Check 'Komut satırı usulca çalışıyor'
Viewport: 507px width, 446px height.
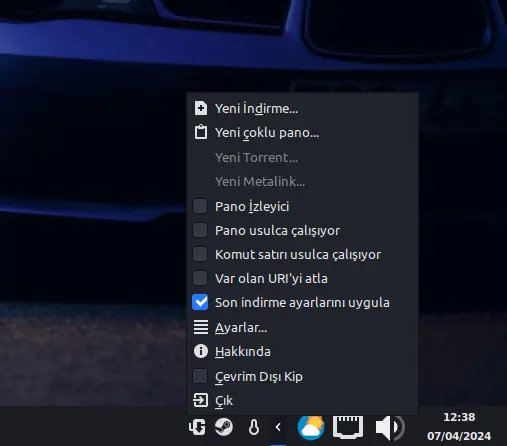click(x=200, y=254)
